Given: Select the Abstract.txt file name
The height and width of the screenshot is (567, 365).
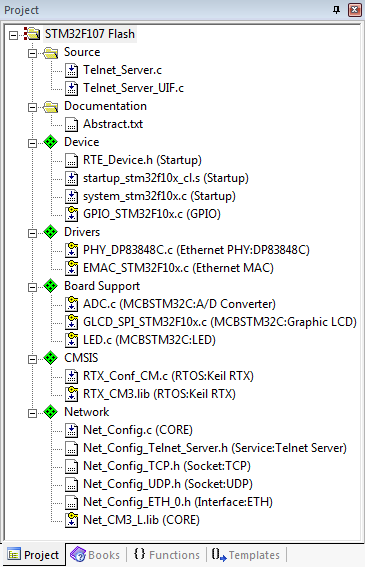Looking at the screenshot, I should pyautogui.click(x=113, y=124).
